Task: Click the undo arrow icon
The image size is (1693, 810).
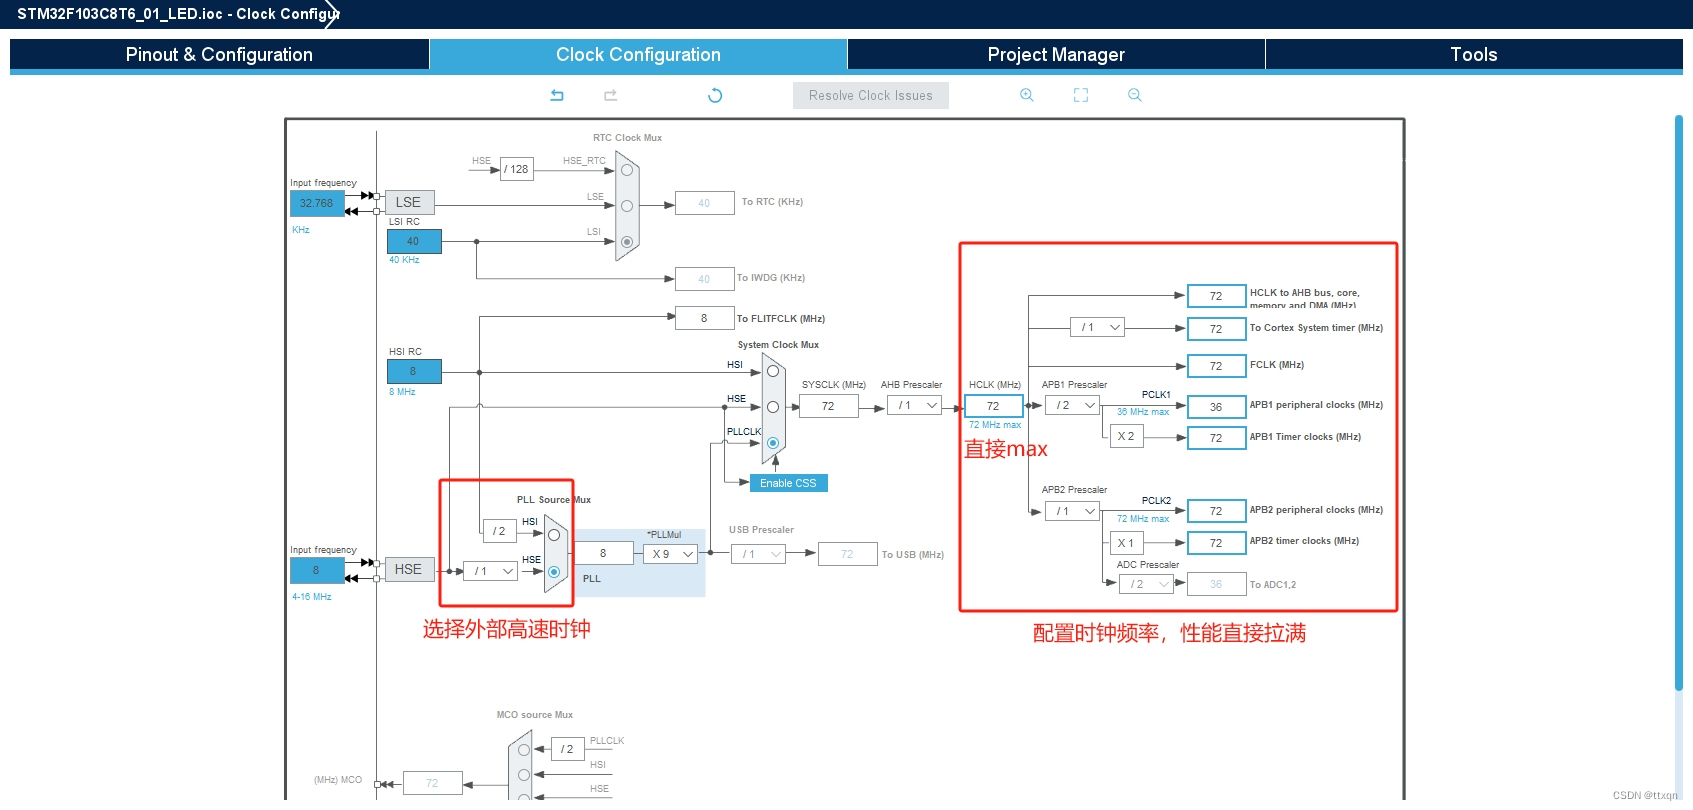Action: tap(557, 95)
